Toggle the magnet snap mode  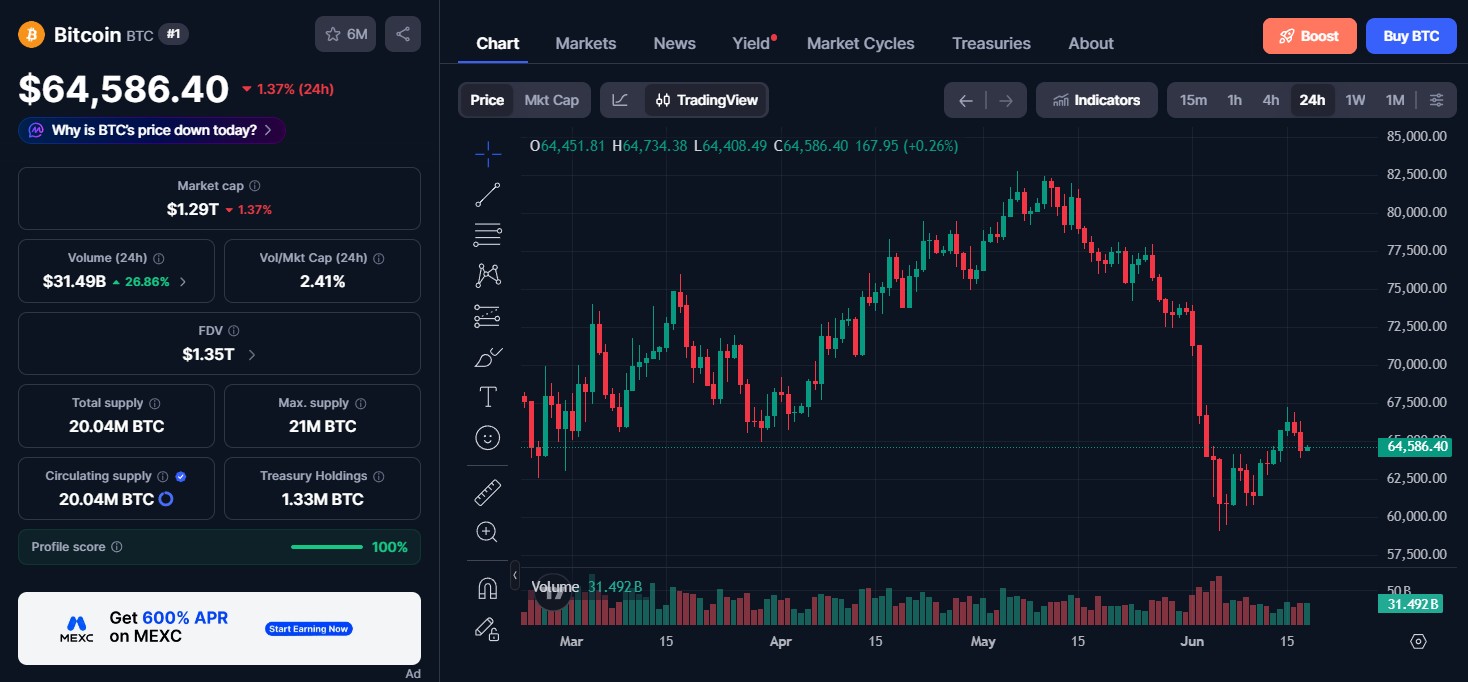coord(488,589)
